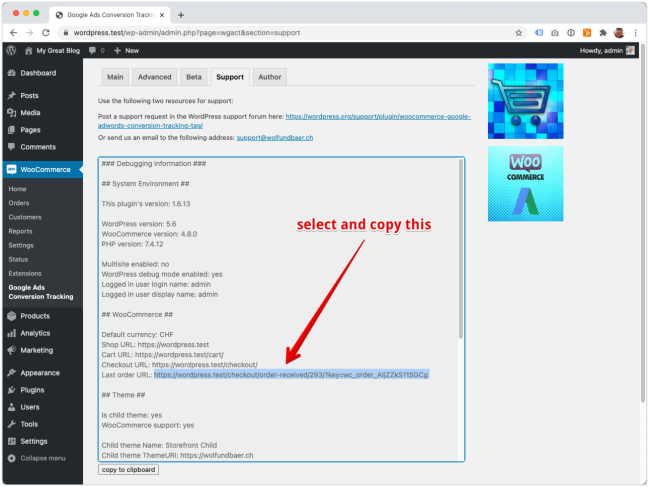
Task: Open the comments bubble in admin bar
Action: tap(92, 50)
